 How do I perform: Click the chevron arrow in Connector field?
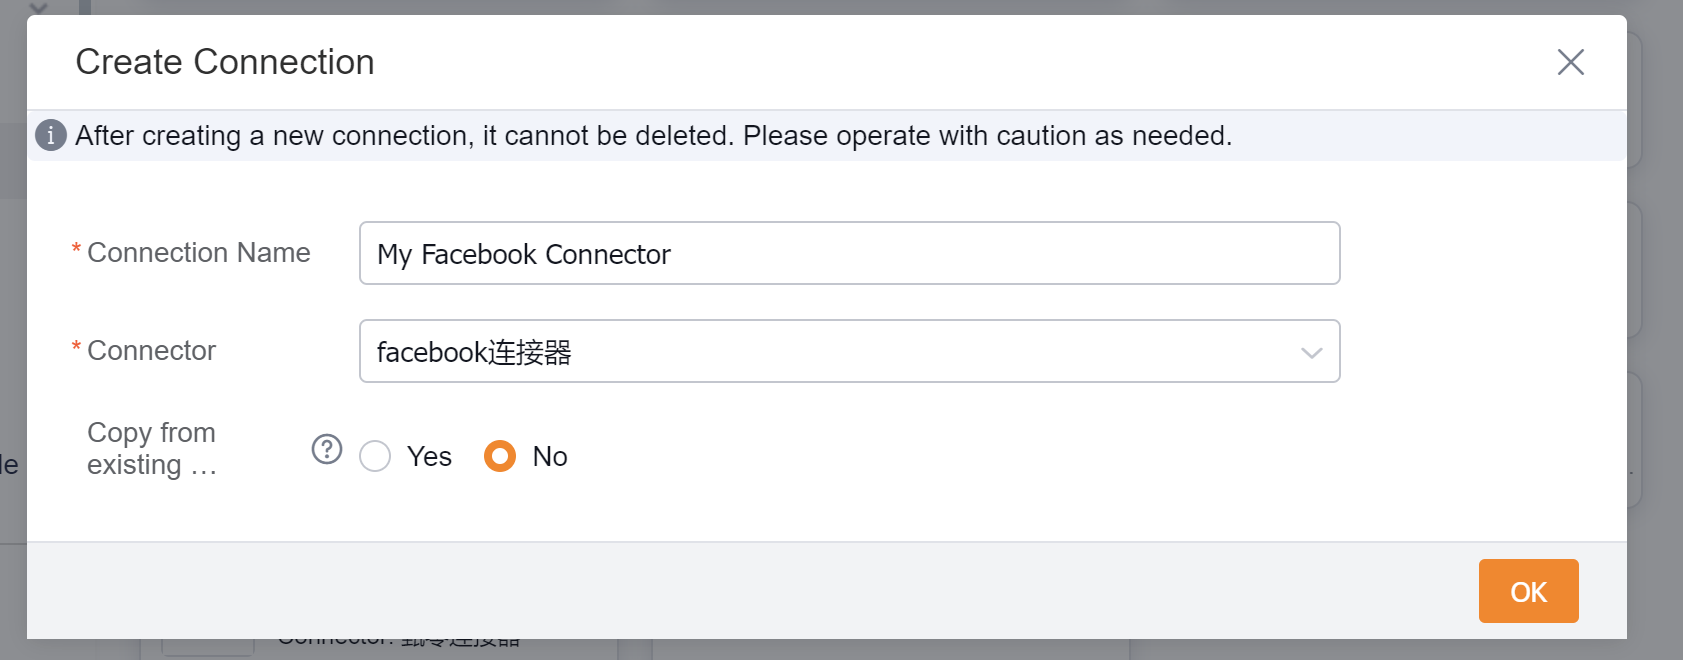pos(1311,352)
